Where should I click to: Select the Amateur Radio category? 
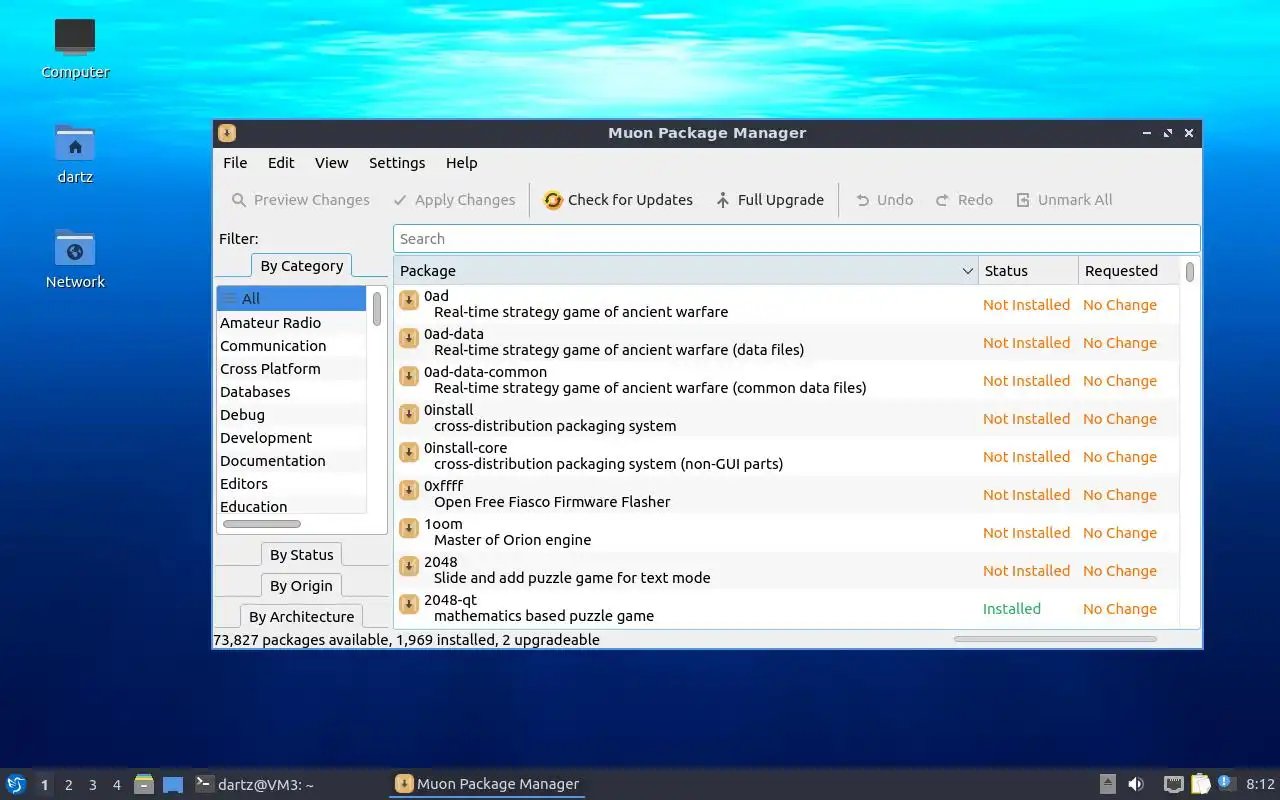291,323
